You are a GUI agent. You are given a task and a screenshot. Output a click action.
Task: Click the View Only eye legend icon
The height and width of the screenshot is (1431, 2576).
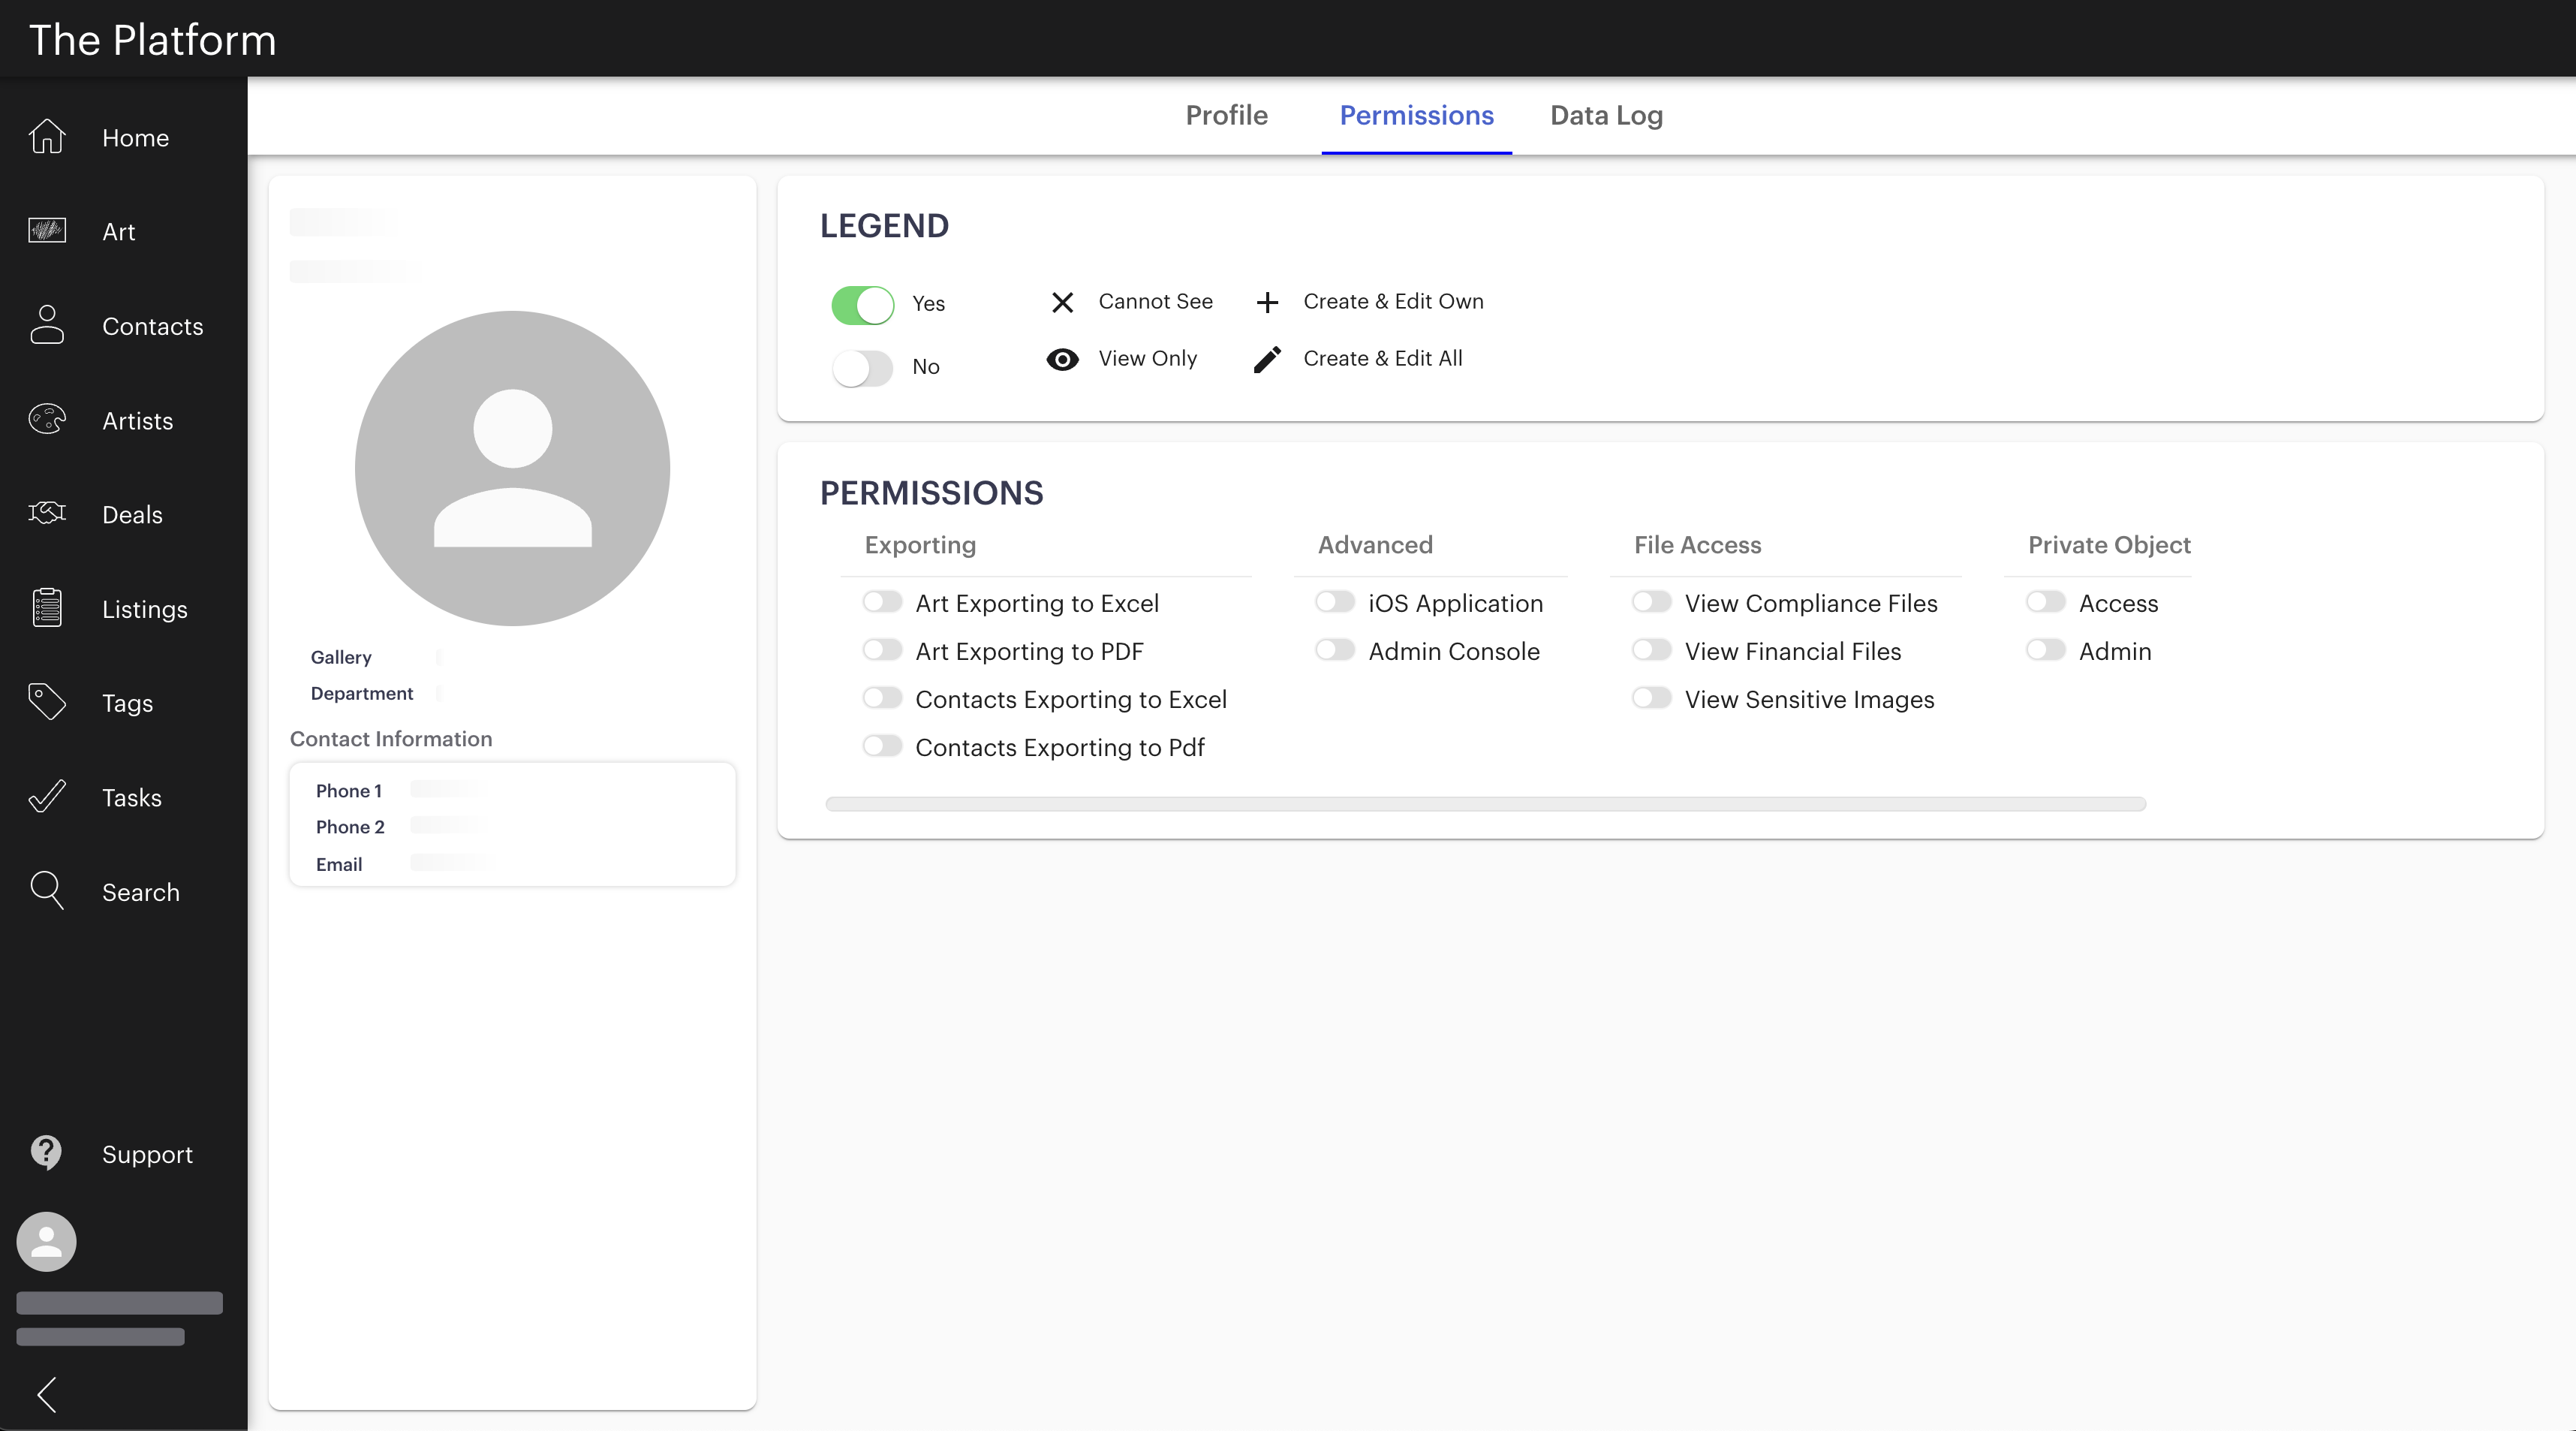click(1063, 359)
